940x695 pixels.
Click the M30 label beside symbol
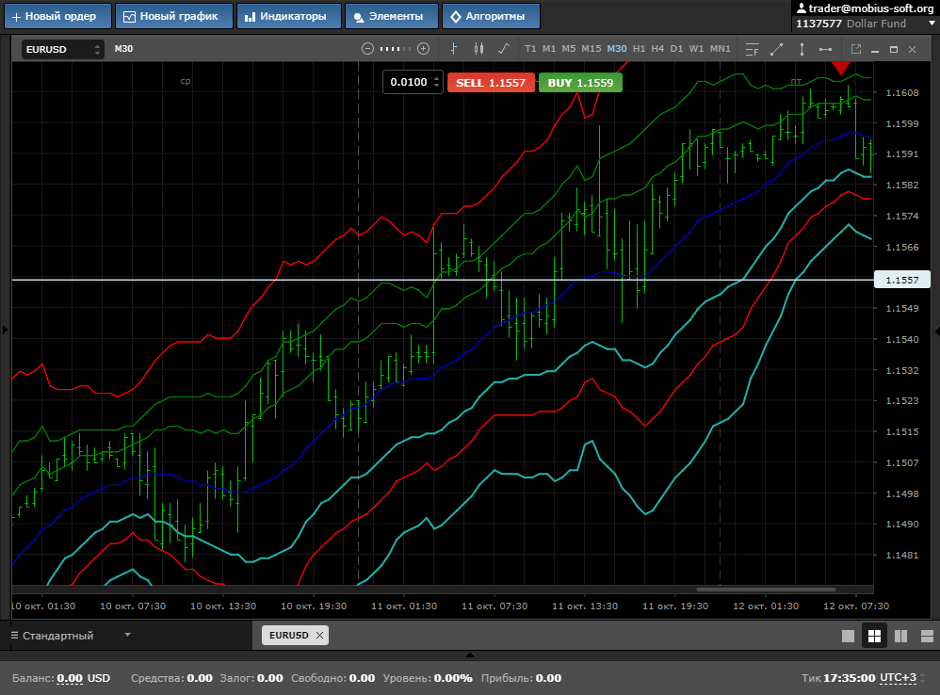pos(123,49)
